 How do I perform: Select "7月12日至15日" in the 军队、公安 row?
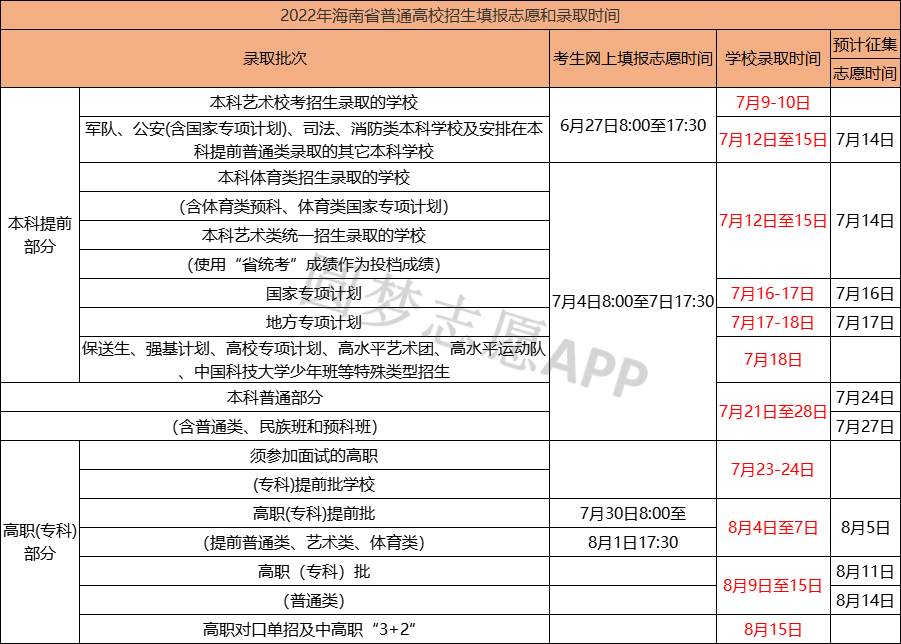tap(773, 140)
